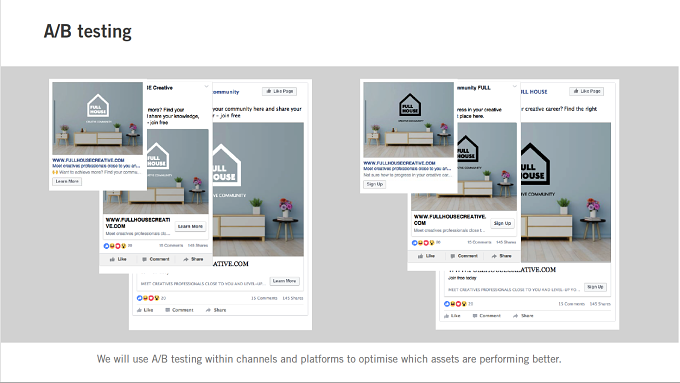Image resolution: width=680 pixels, height=383 pixels.
Task: Click Like Page button on large black-logo ad
Action: tap(586, 91)
